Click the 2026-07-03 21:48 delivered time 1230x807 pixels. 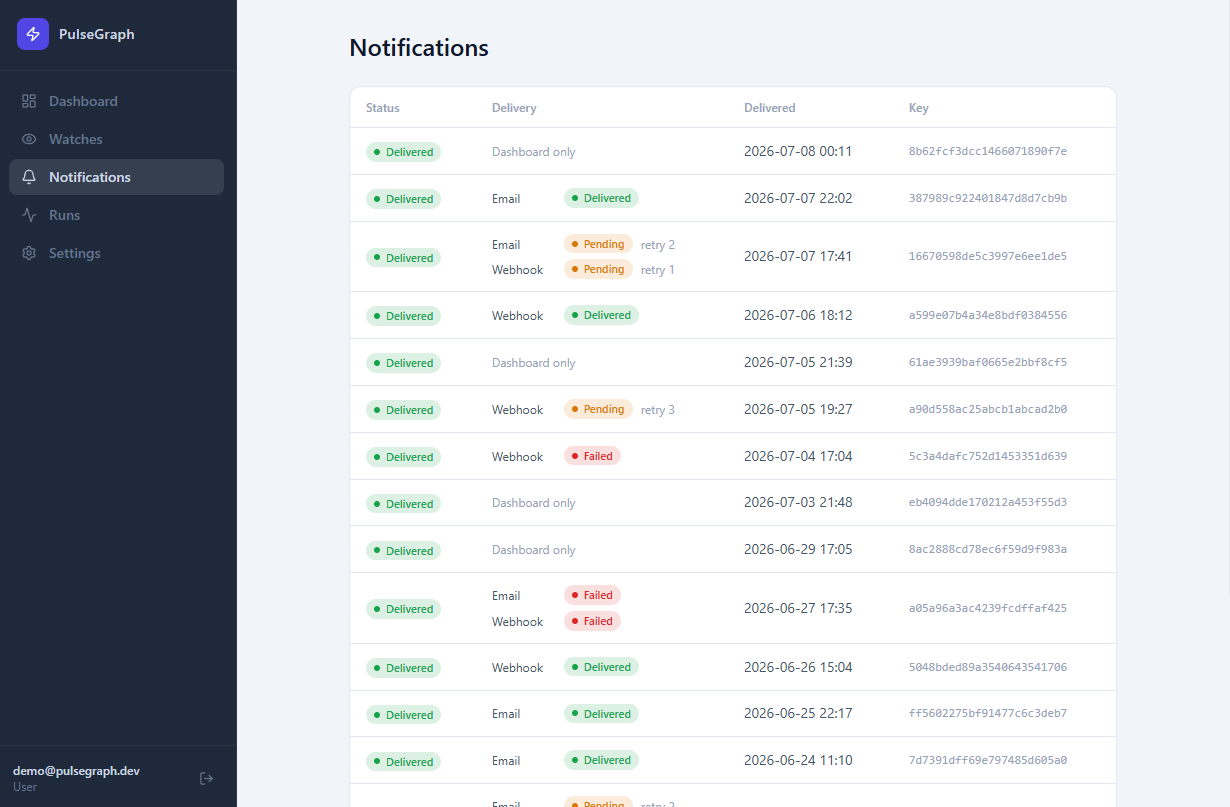pos(798,502)
